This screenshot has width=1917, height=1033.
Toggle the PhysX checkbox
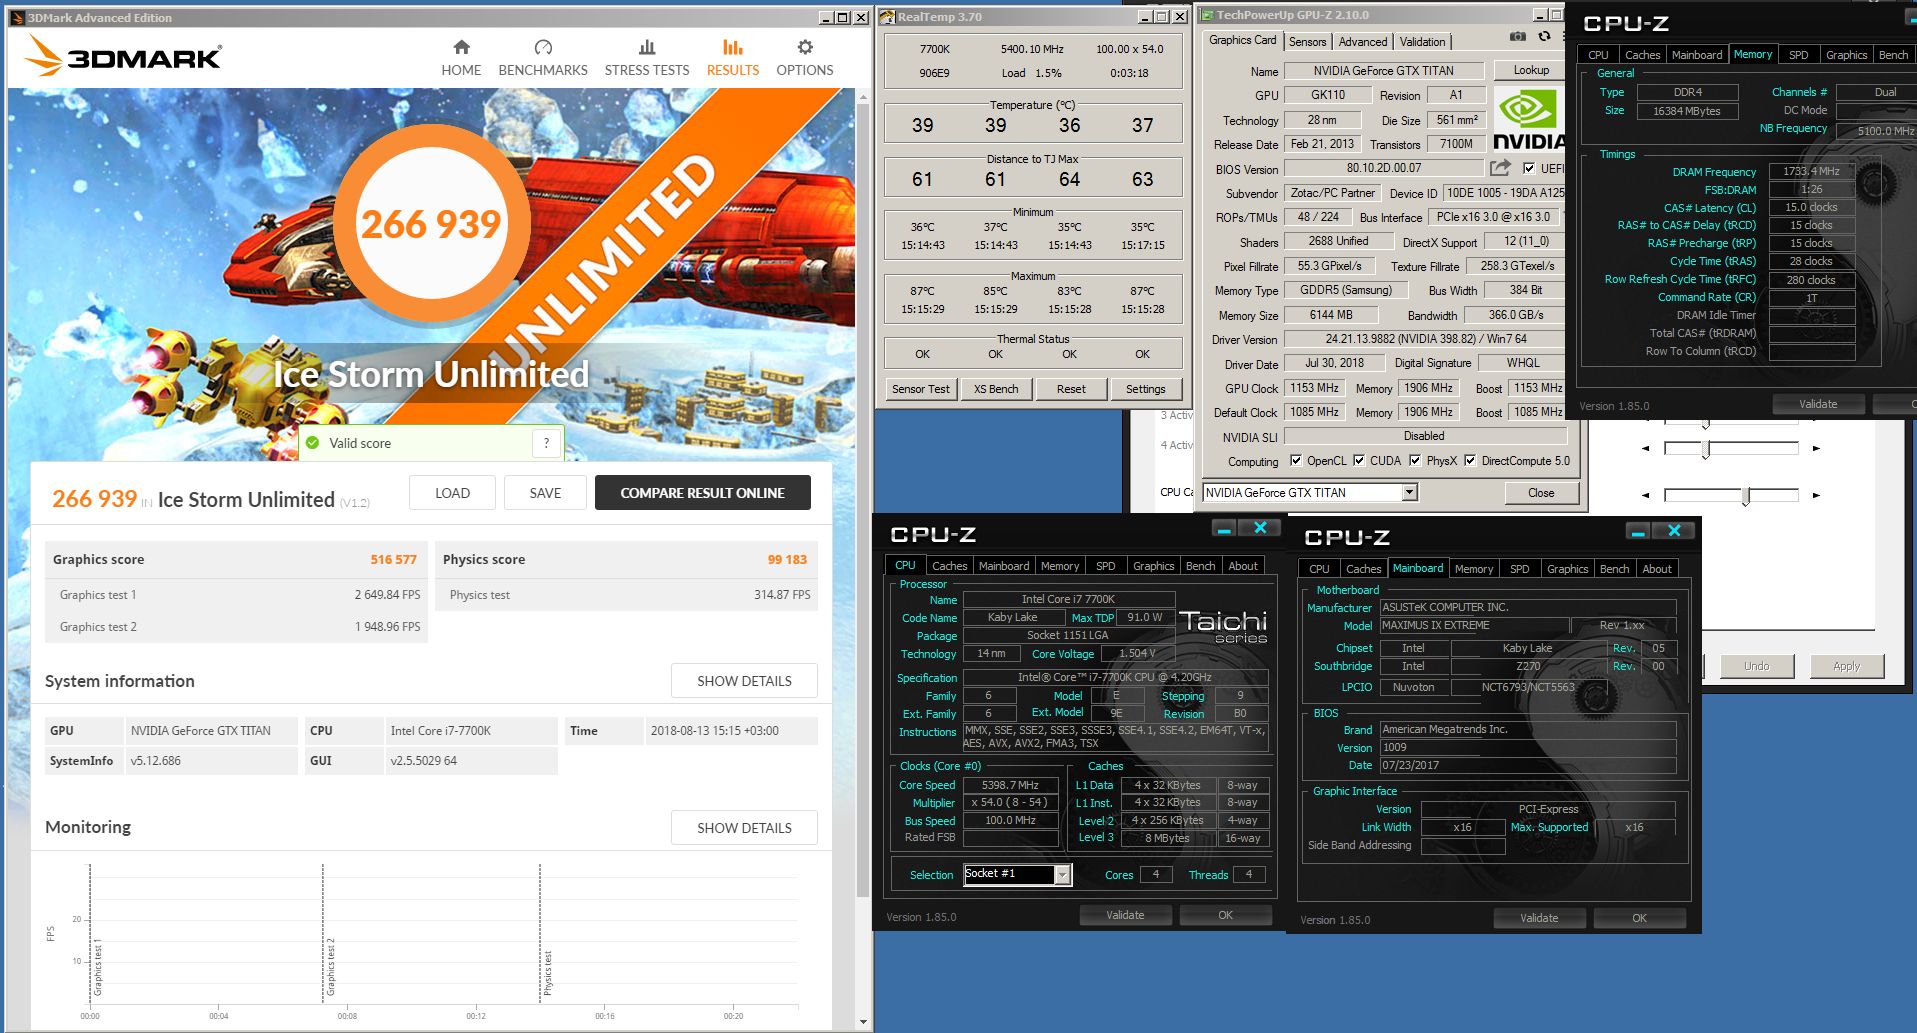coord(1415,461)
